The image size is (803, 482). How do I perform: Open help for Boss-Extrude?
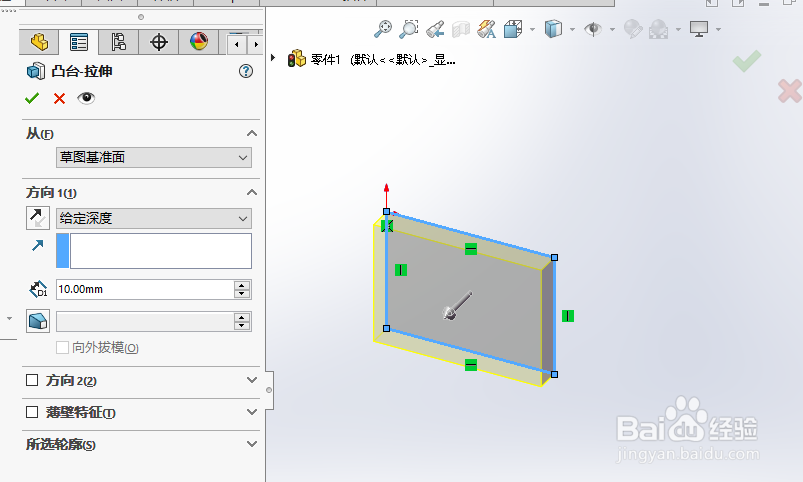246,71
